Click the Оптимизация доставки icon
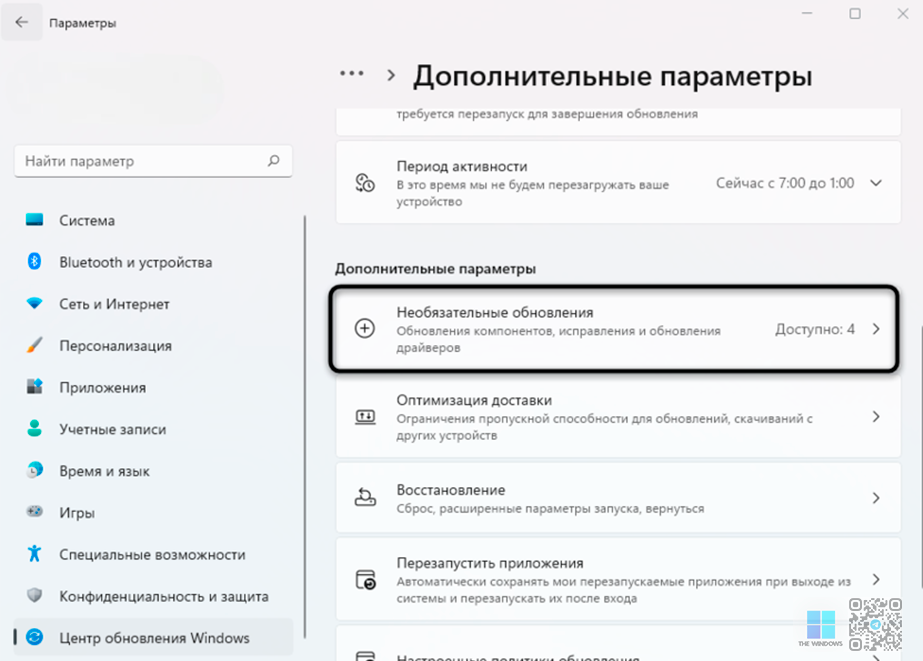 pos(365,417)
